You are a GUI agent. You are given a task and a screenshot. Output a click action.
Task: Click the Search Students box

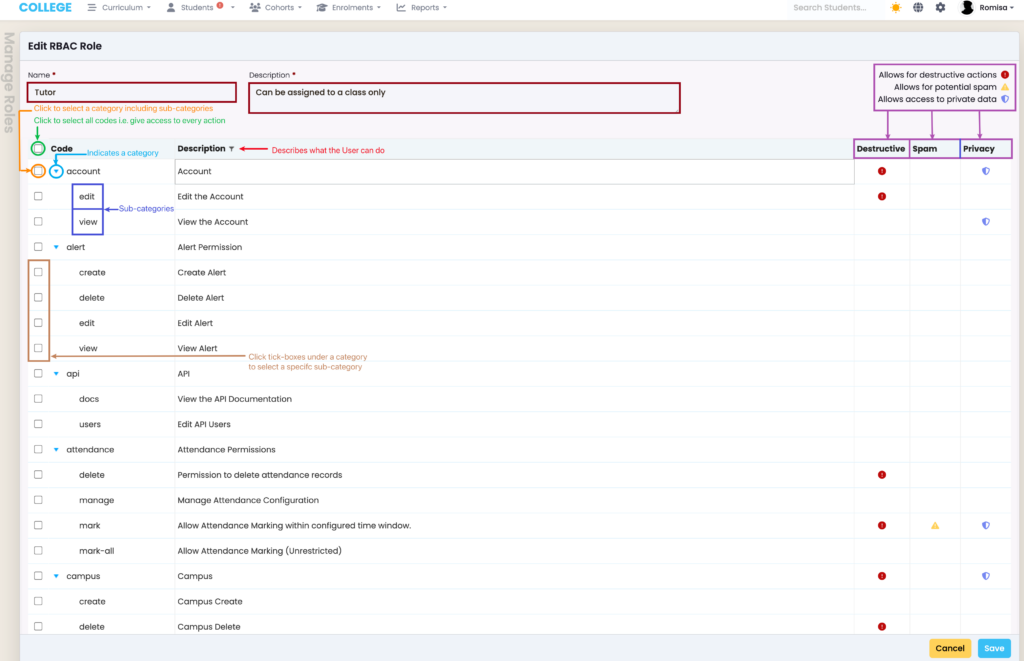click(x=830, y=8)
